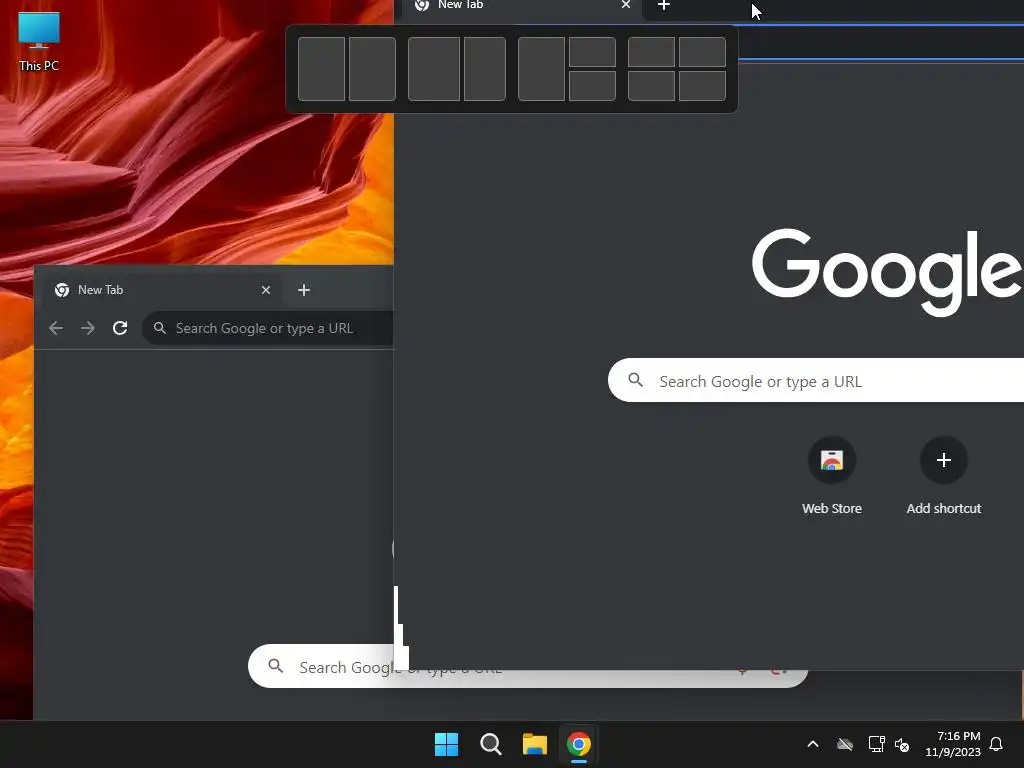Image resolution: width=1024 pixels, height=768 pixels.
Task: Click Add shortcut plus button
Action: (x=943, y=460)
